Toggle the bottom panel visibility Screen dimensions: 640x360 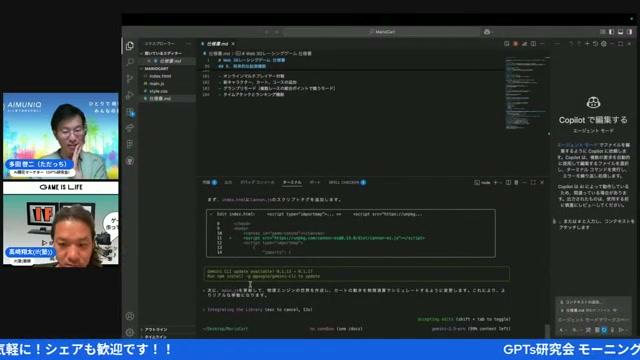coord(620,32)
